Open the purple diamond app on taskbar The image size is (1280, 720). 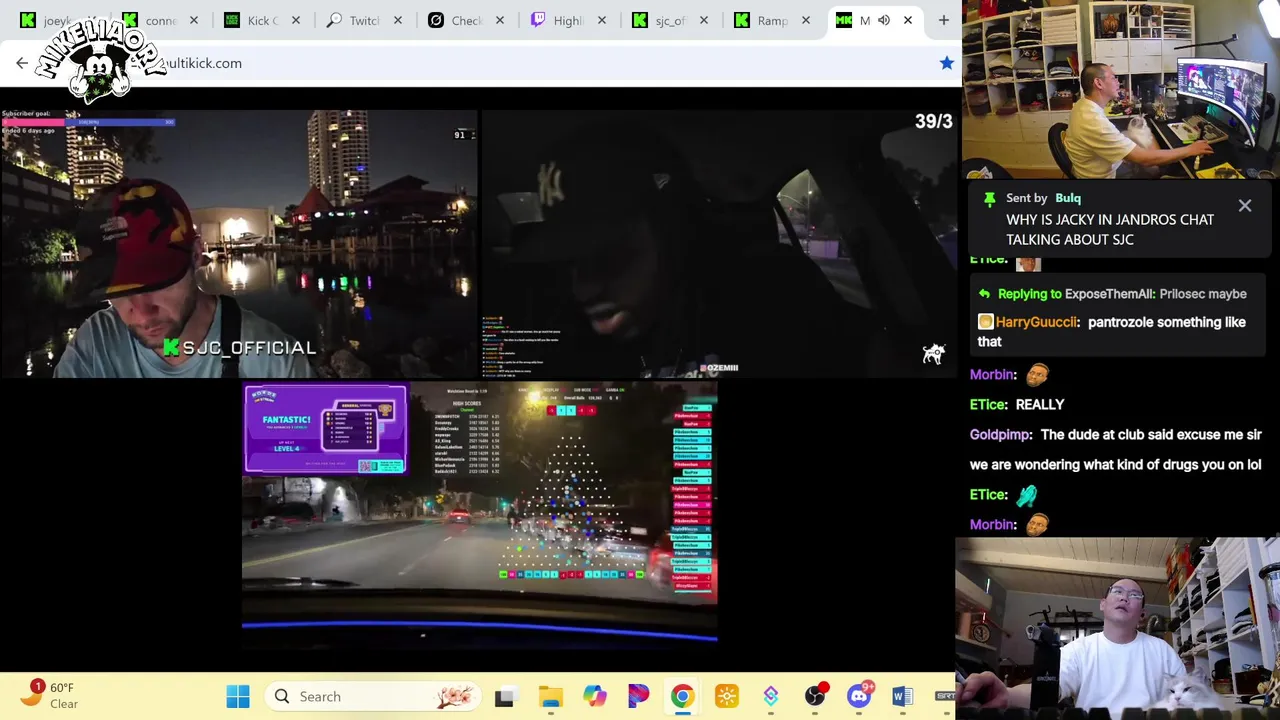770,697
